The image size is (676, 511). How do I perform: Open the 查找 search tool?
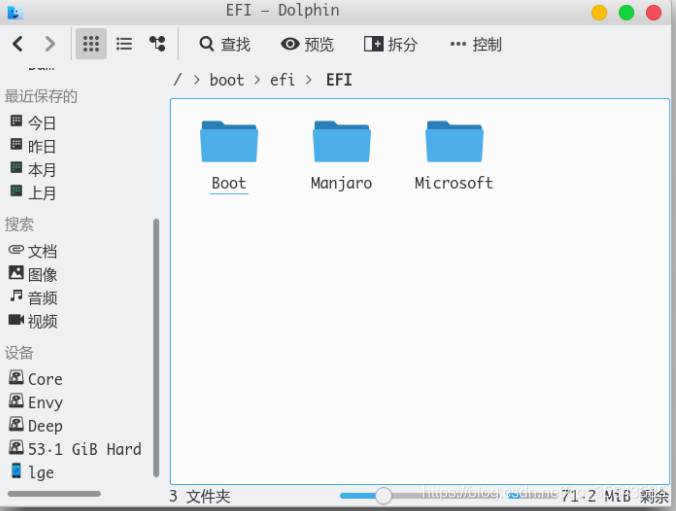225,44
